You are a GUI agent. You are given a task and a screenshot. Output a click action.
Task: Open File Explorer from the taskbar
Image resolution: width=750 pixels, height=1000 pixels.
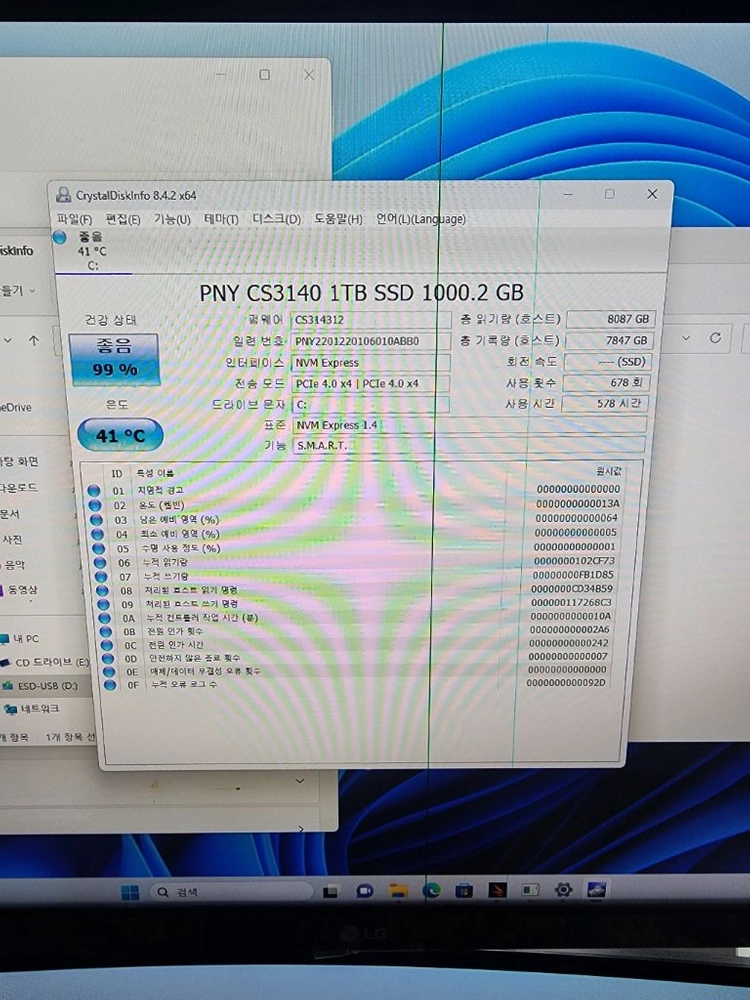[x=399, y=891]
